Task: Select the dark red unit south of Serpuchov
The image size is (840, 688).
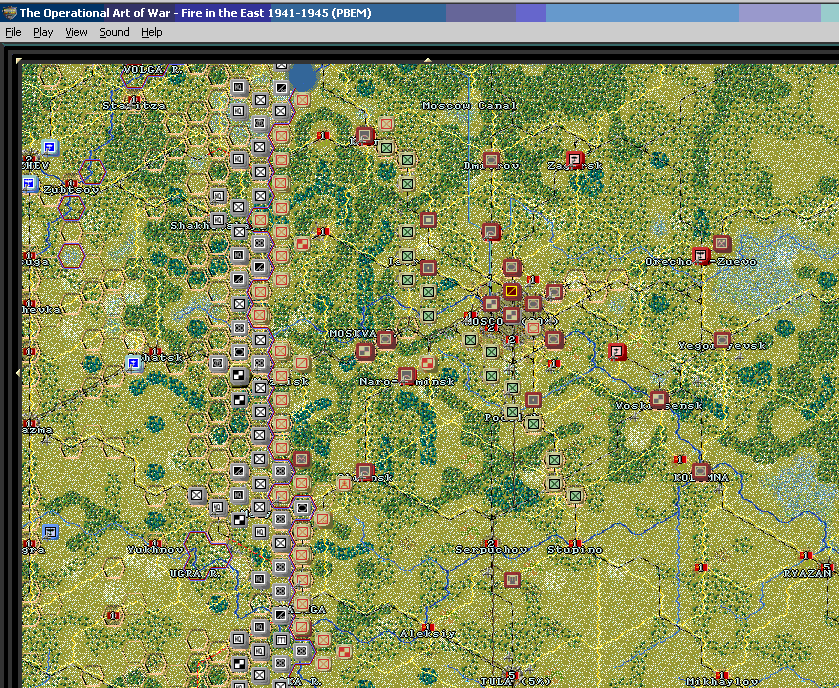Action: [x=512, y=579]
